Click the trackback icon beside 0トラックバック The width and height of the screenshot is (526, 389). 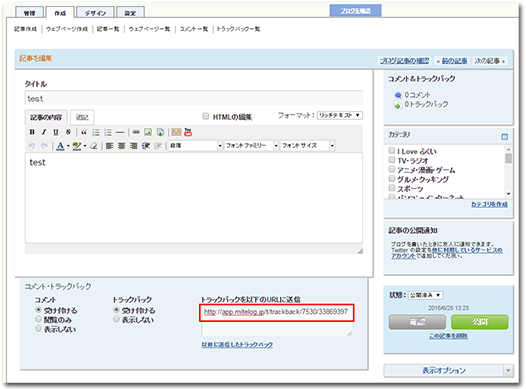coord(398,105)
